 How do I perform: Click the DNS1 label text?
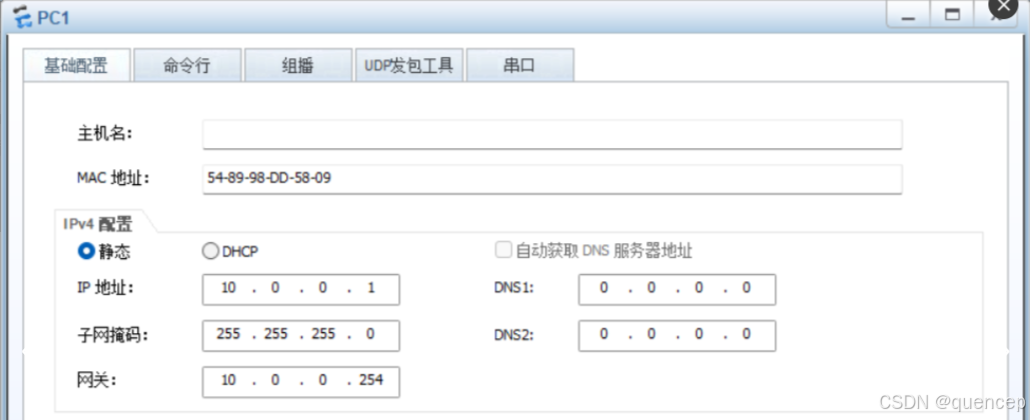pos(514,289)
